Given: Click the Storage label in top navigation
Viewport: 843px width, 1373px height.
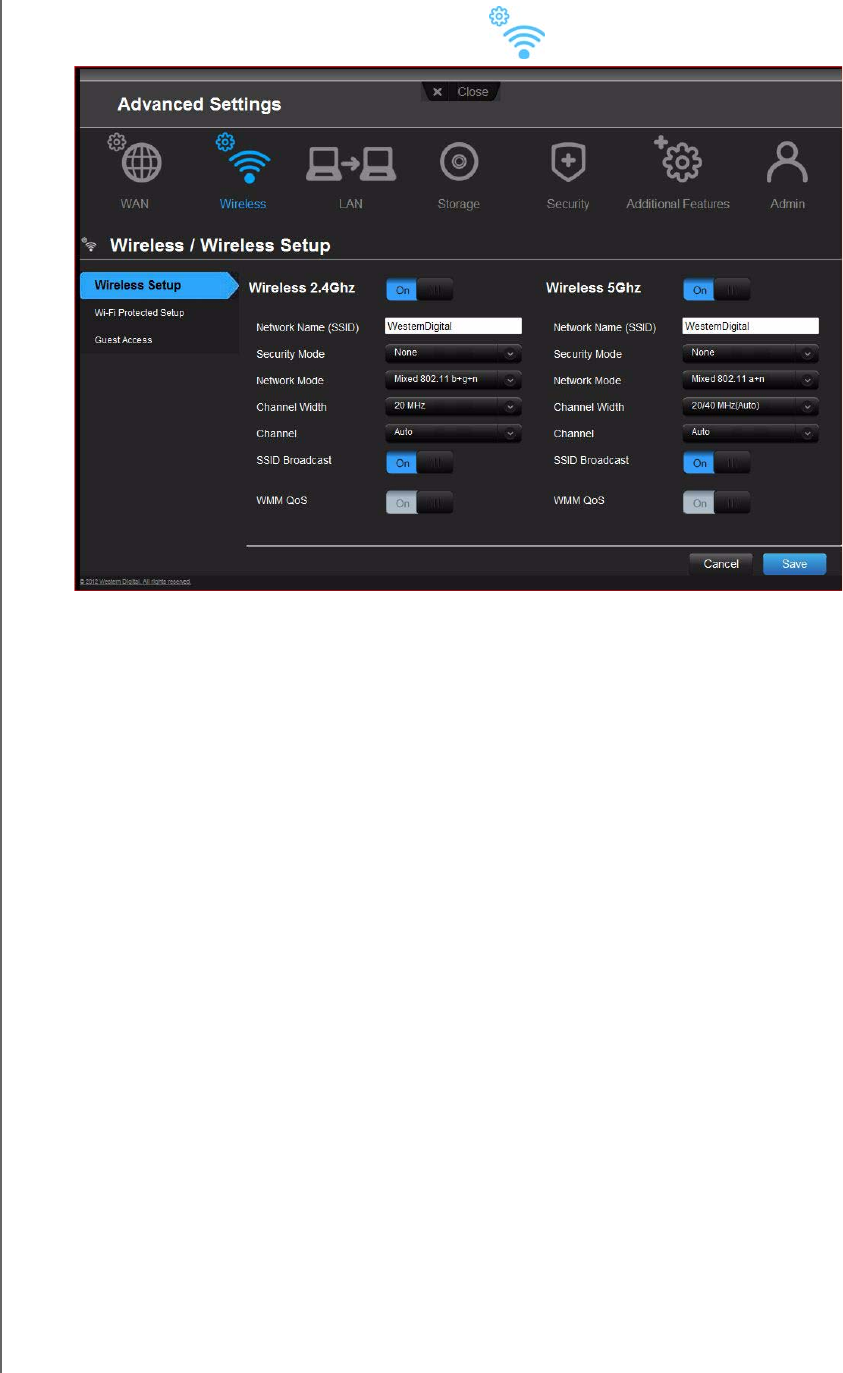Looking at the screenshot, I should point(459,204).
